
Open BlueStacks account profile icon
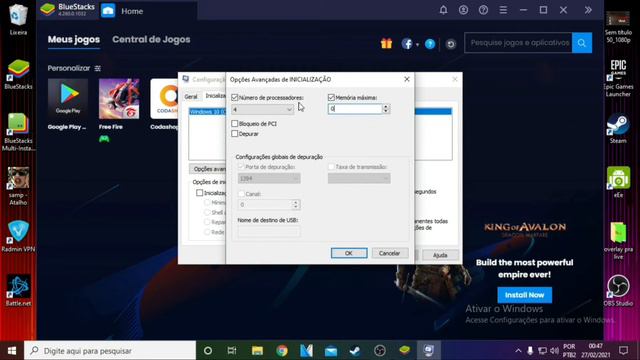463,10
